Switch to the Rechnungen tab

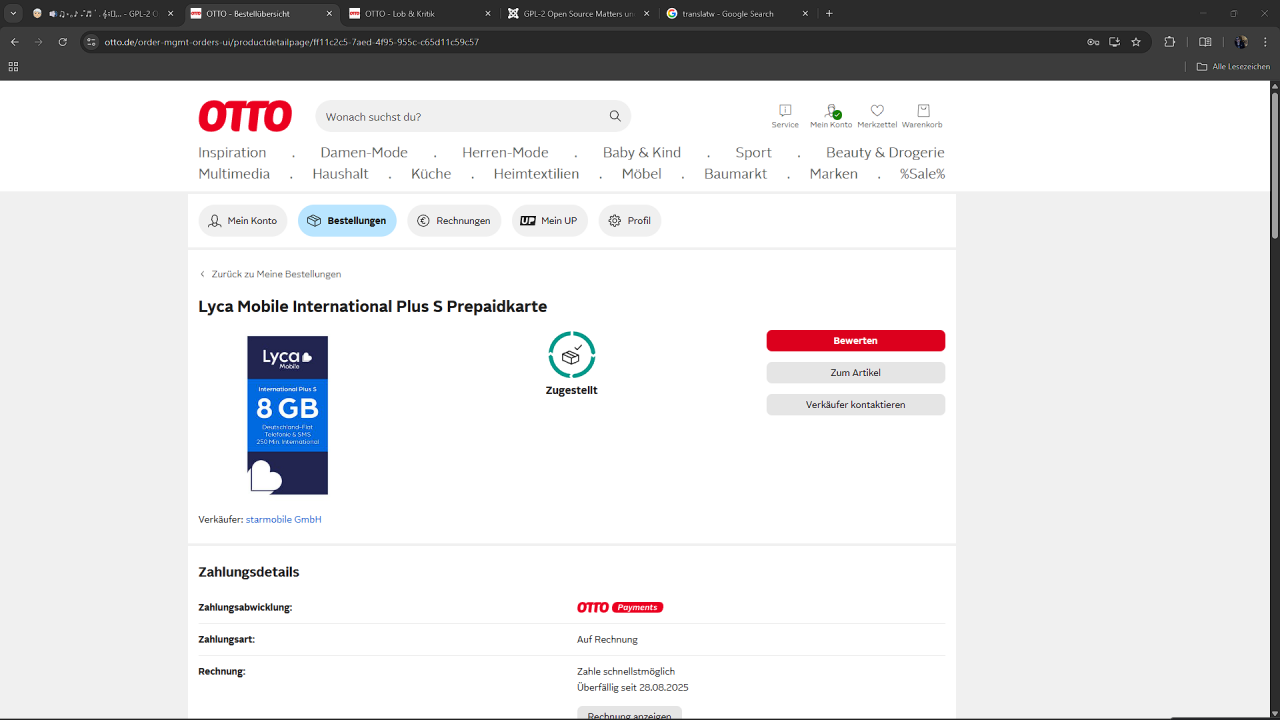(454, 221)
